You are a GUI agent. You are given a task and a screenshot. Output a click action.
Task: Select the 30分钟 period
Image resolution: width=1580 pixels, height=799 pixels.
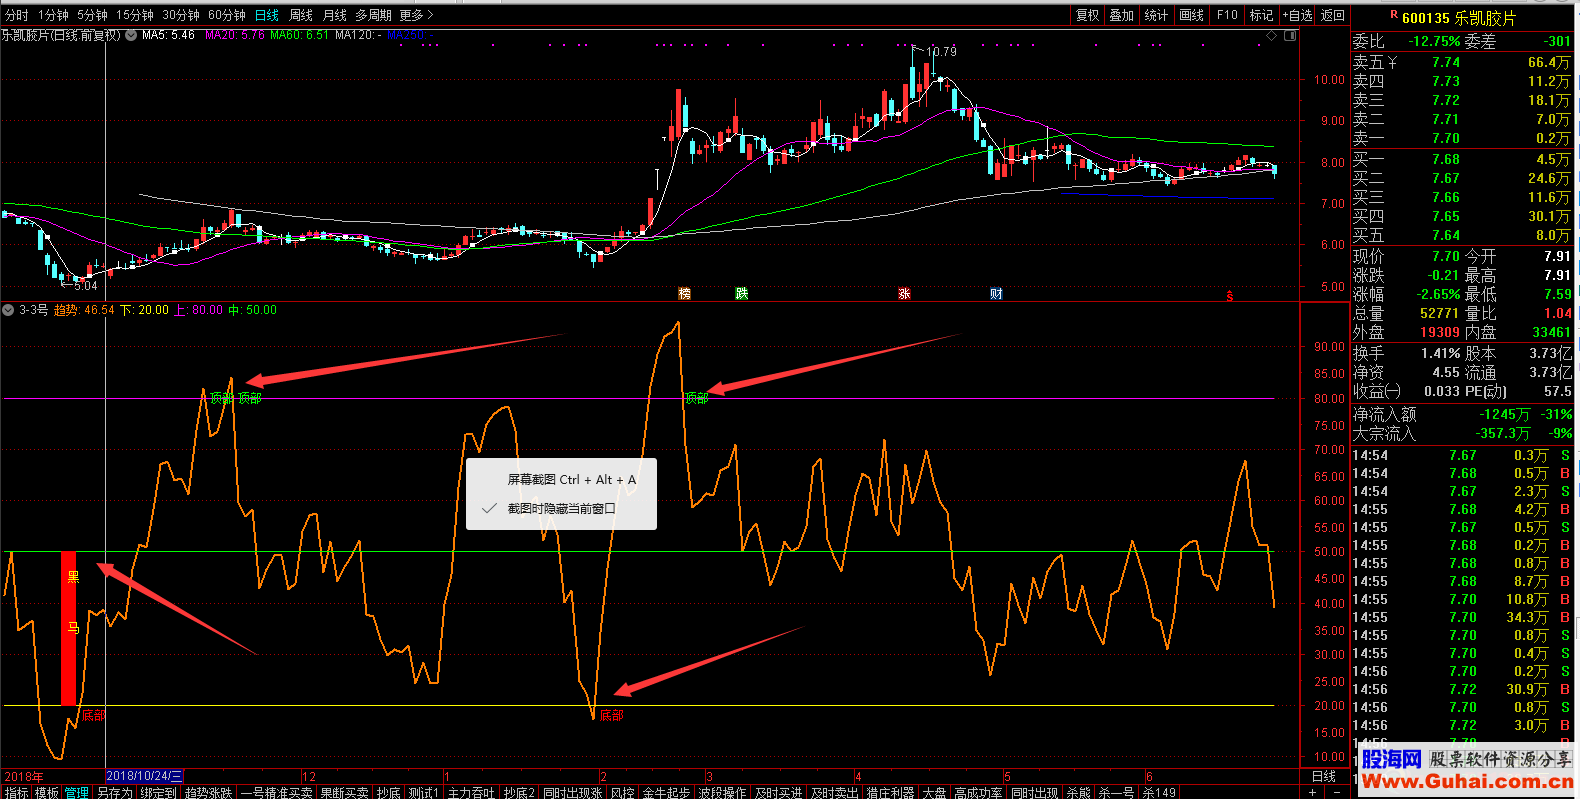click(181, 15)
